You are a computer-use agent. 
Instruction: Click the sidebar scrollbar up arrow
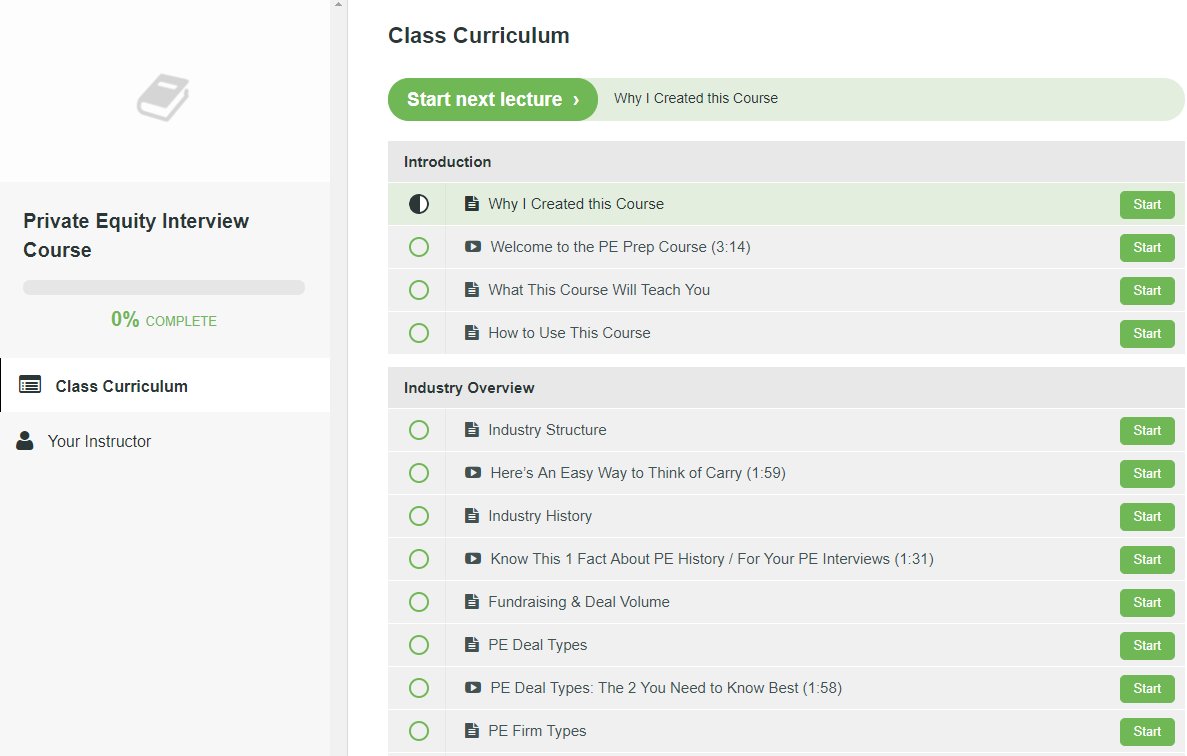click(x=339, y=5)
